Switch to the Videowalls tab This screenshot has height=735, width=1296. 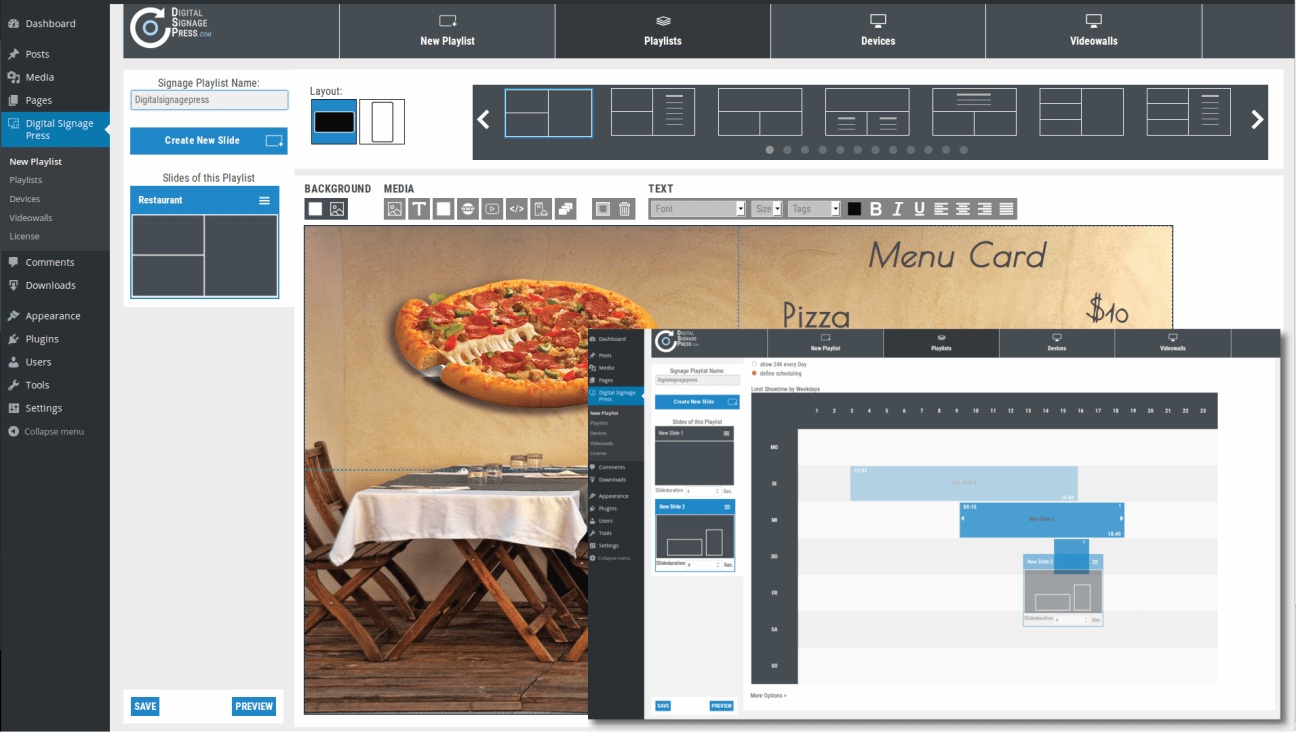[1093, 31]
